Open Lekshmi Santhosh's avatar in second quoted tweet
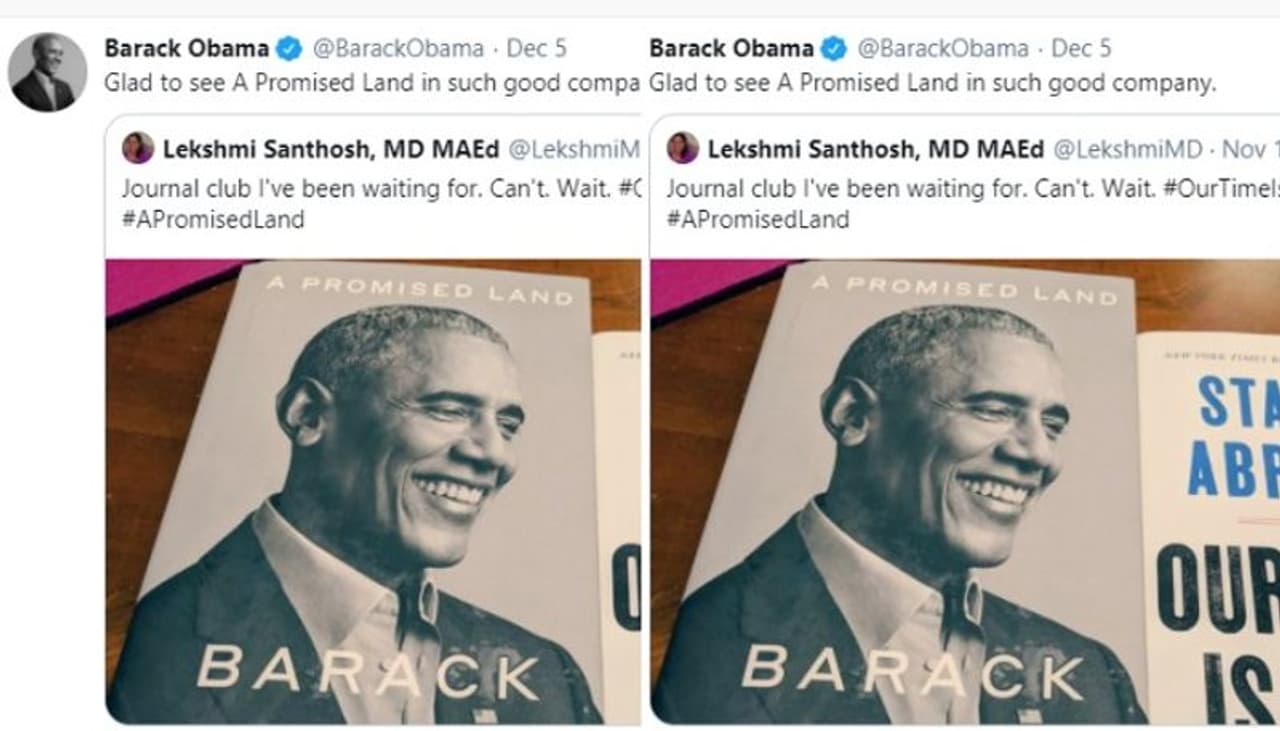The width and height of the screenshot is (1280, 731). pos(683,148)
